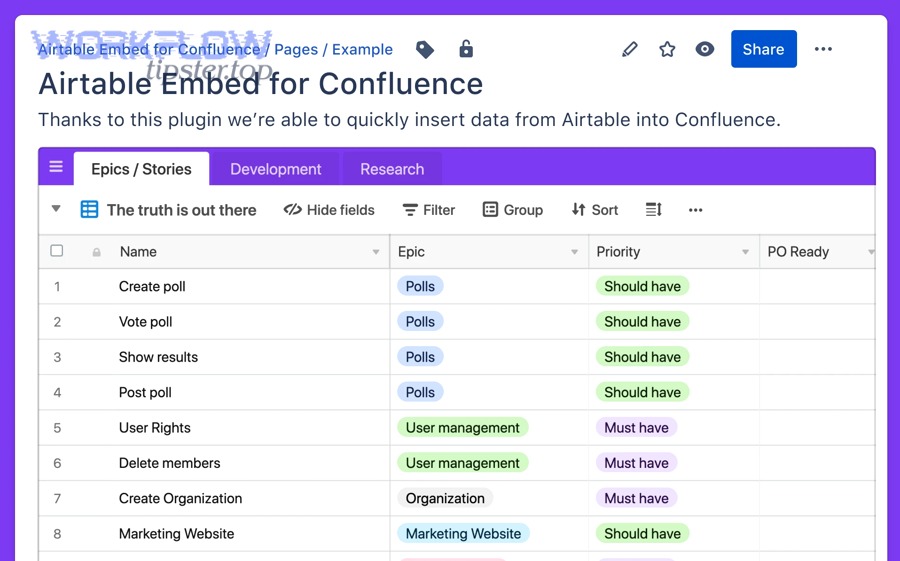Open page restrictions padlock icon
Image resolution: width=900 pixels, height=561 pixels.
point(466,49)
